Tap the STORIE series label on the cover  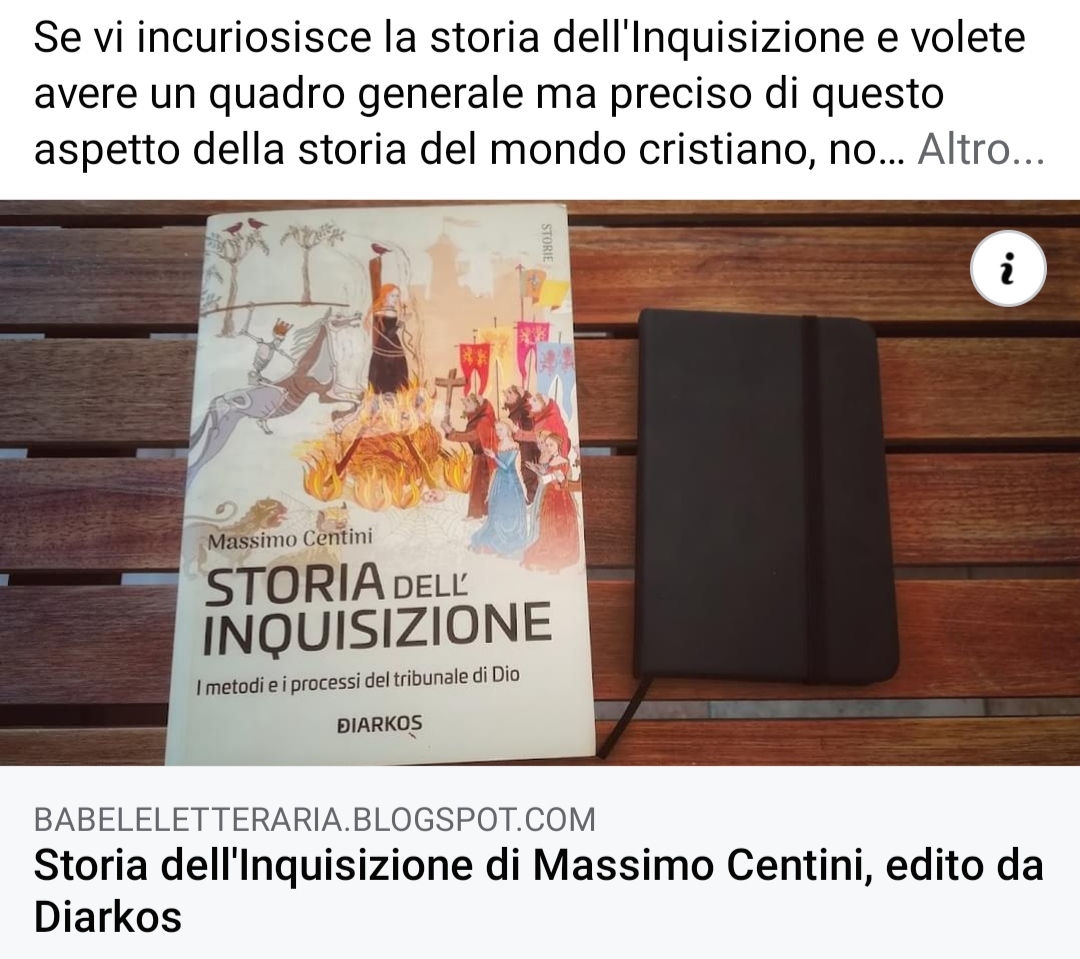click(x=547, y=242)
